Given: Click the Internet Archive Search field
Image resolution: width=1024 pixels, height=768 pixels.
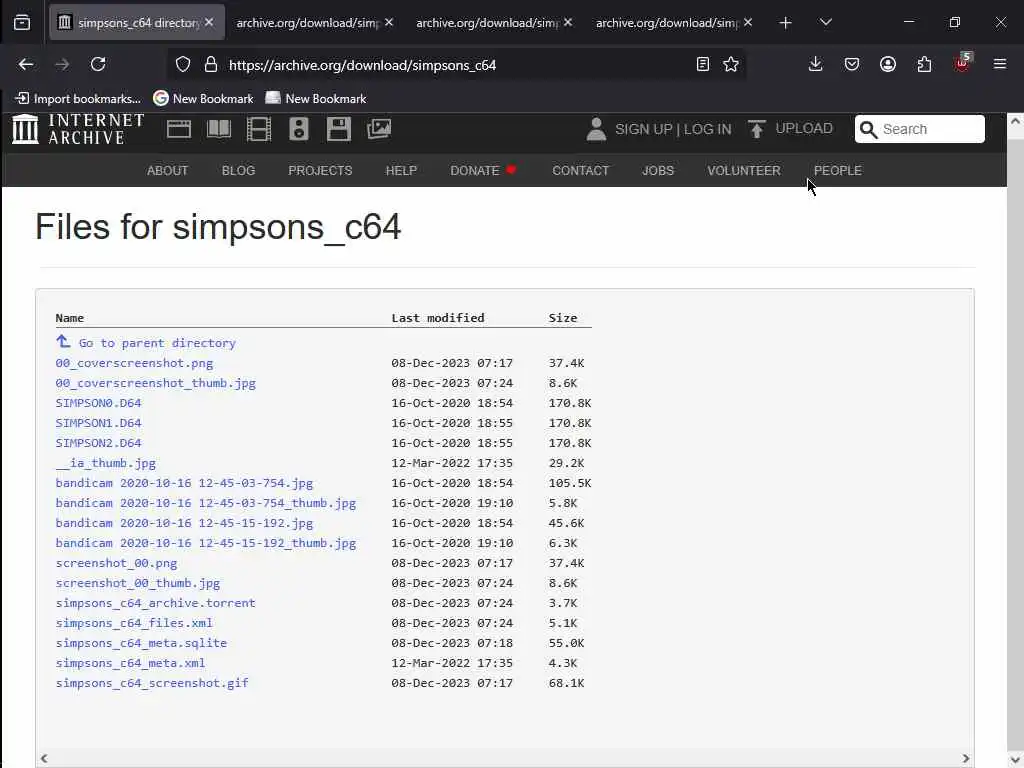Looking at the screenshot, I should (x=920, y=129).
